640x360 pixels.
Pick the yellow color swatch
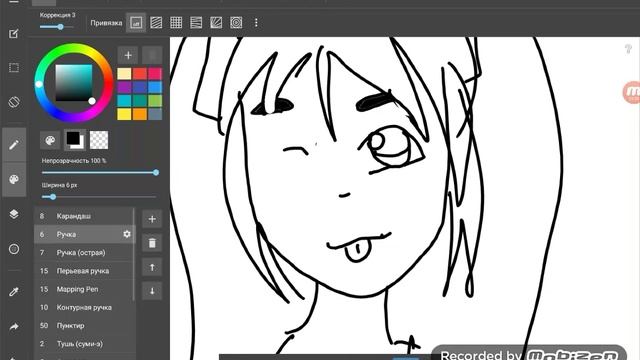(x=124, y=114)
